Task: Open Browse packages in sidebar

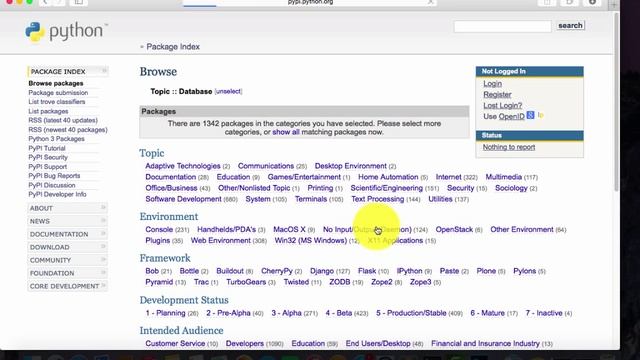Action: 56,83
